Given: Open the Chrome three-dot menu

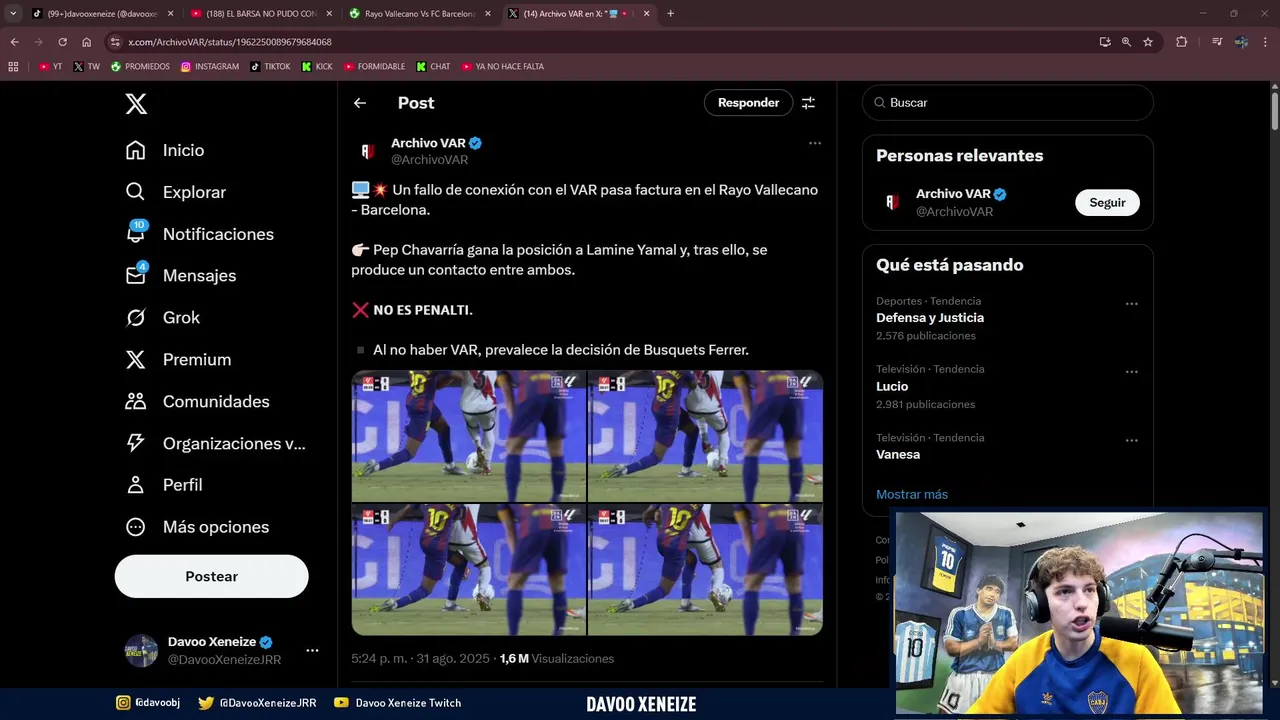Looking at the screenshot, I should [1266, 42].
